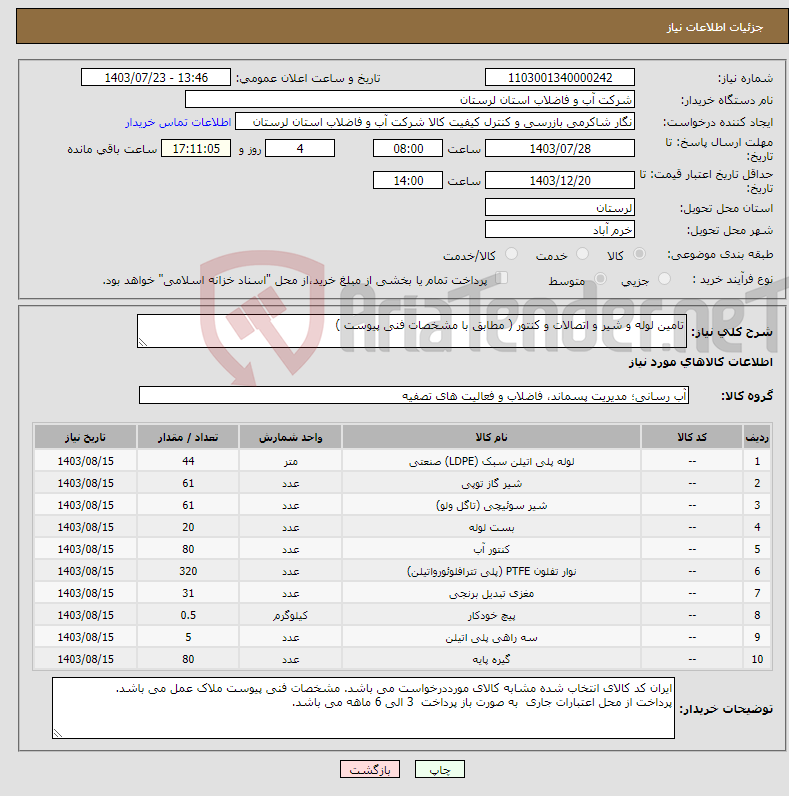Viewport: 789px width, 796px height.
Task: Select row شیر سوئیچی (تاگل ولو)
Action: click(x=402, y=505)
